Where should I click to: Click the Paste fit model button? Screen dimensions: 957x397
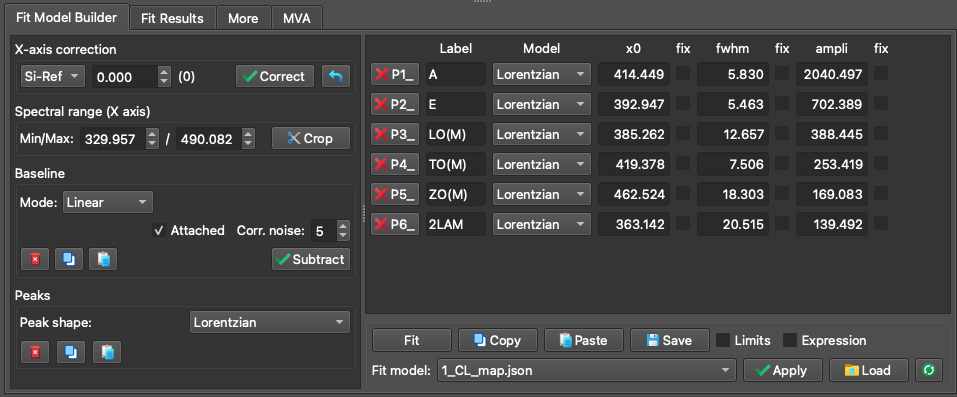coord(583,340)
